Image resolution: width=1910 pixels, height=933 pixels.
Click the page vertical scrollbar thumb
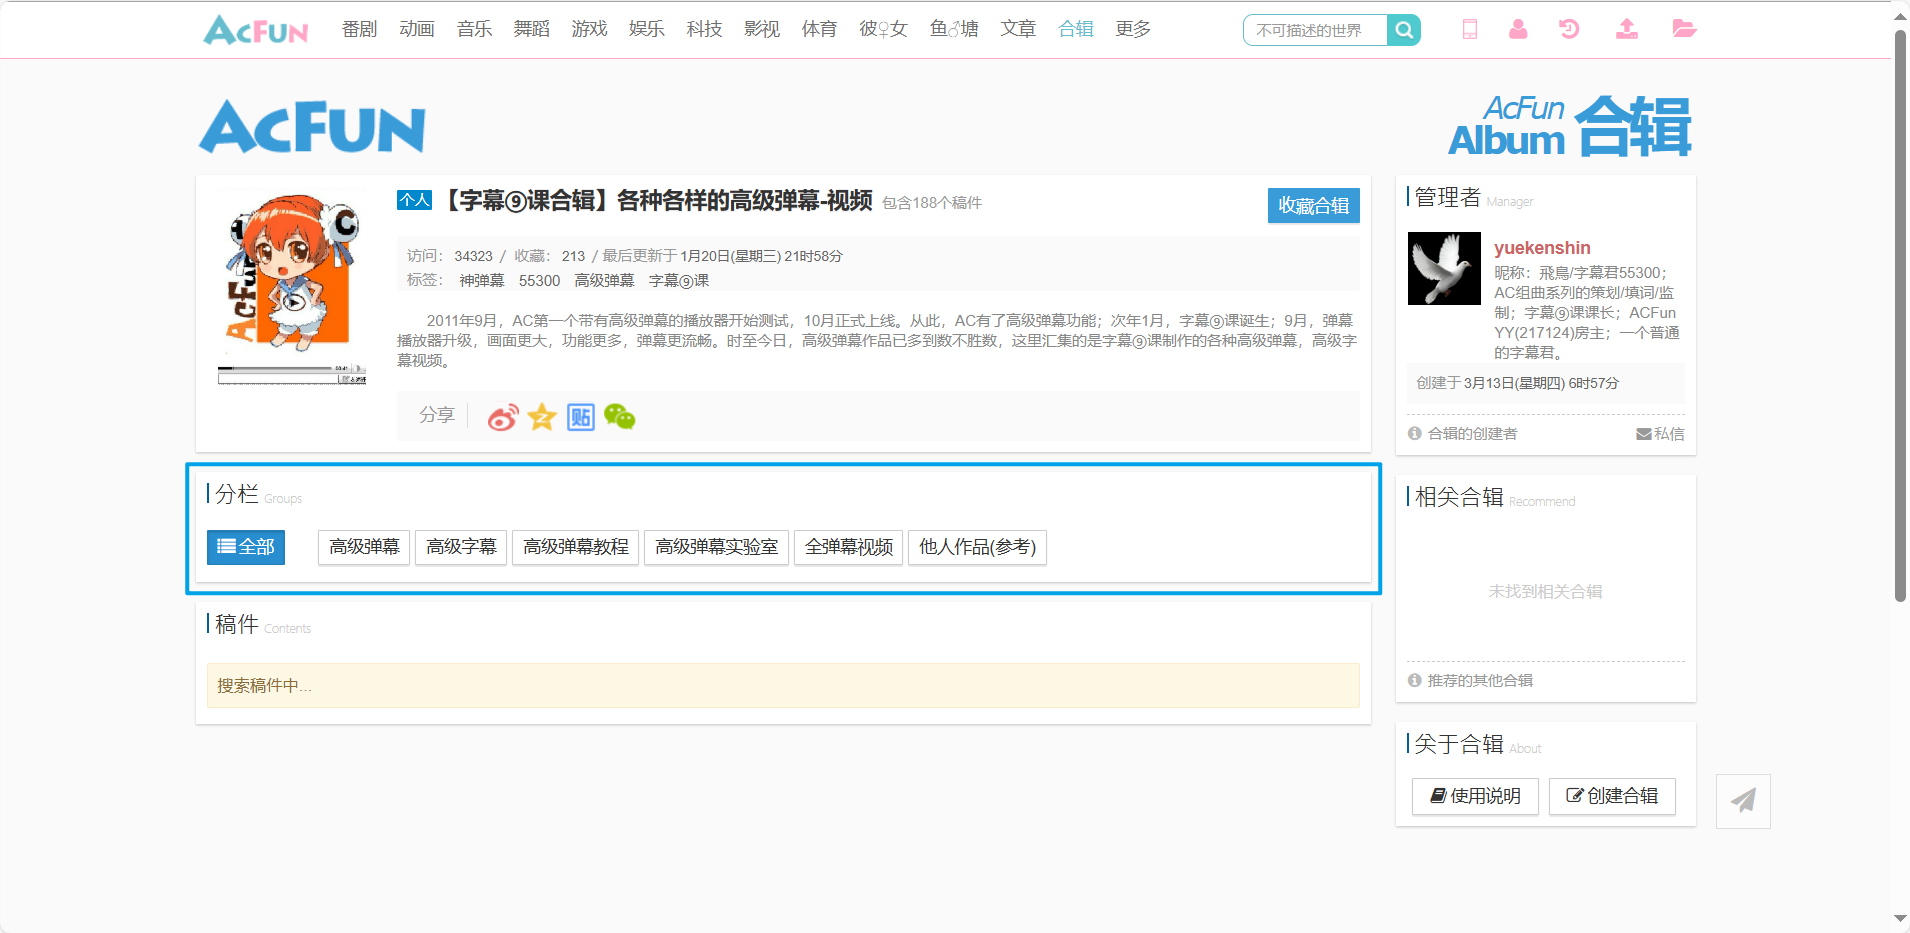pyautogui.click(x=1901, y=315)
